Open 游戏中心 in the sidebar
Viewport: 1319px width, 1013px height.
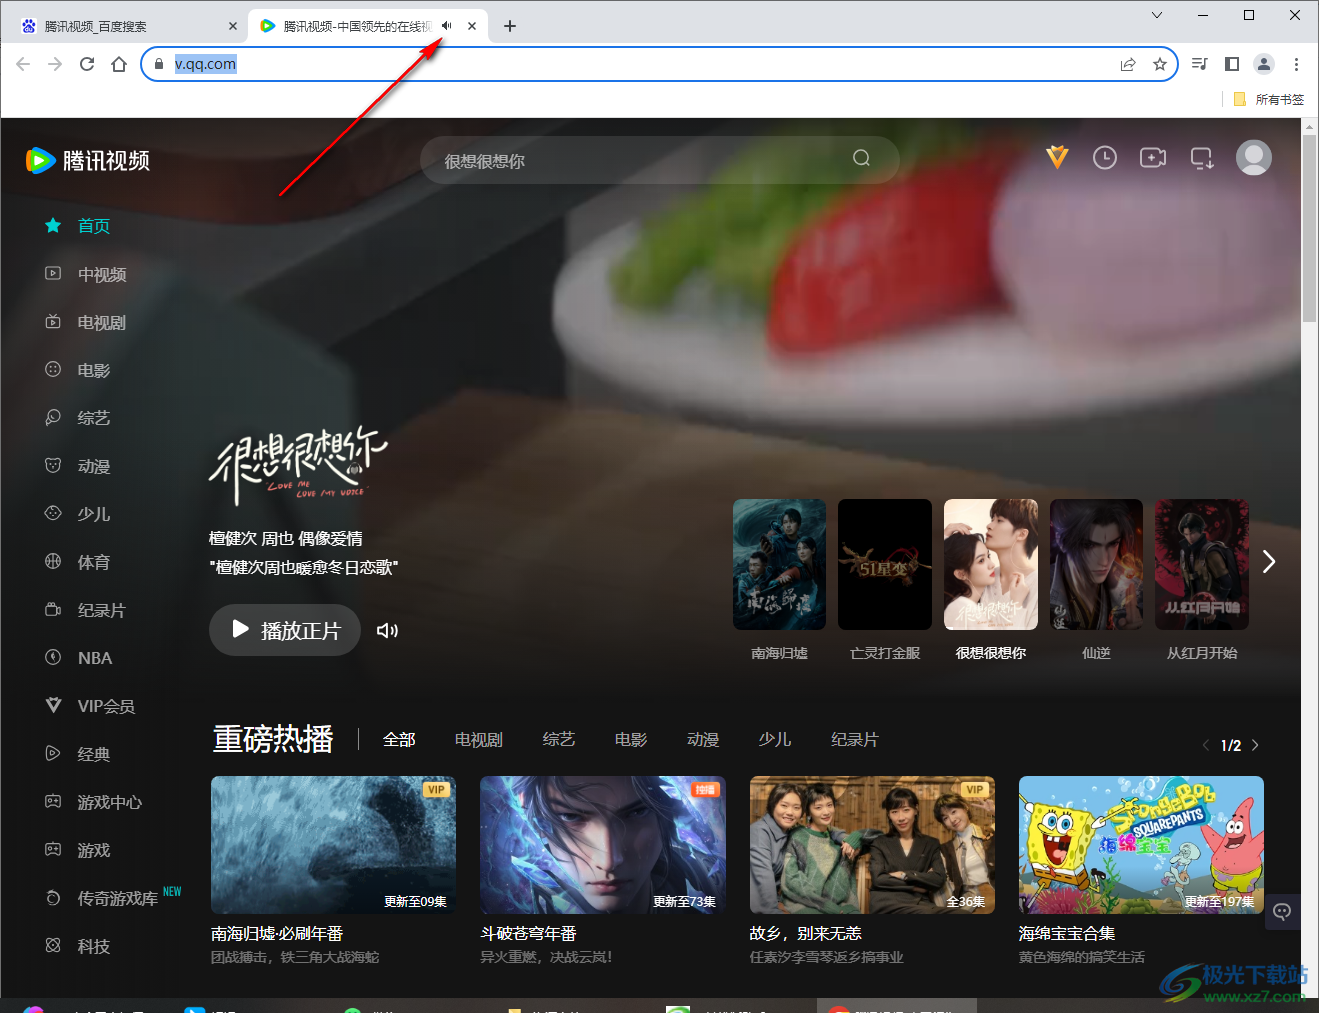pyautogui.click(x=94, y=802)
